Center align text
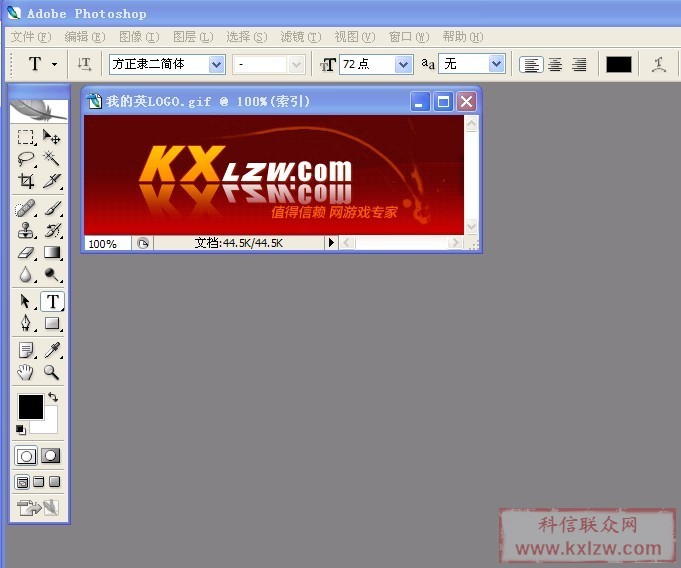Screen dimensions: 681x568 click(555, 65)
